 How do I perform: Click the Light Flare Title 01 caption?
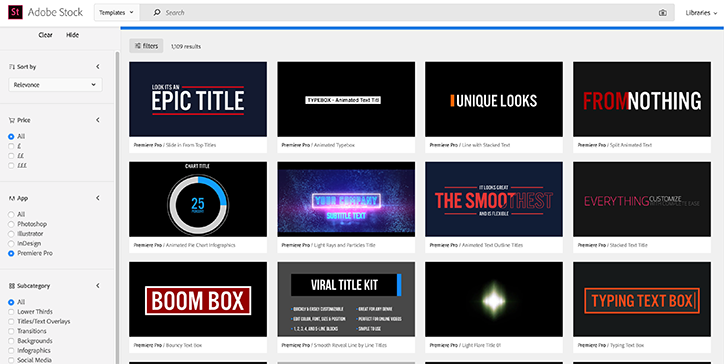point(481,346)
